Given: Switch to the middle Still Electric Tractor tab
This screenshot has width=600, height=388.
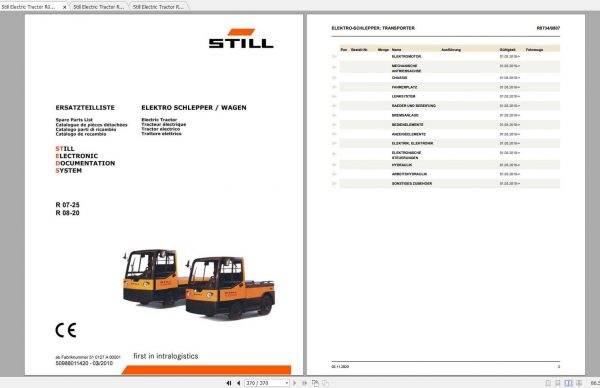Looking at the screenshot, I should [x=99, y=7].
